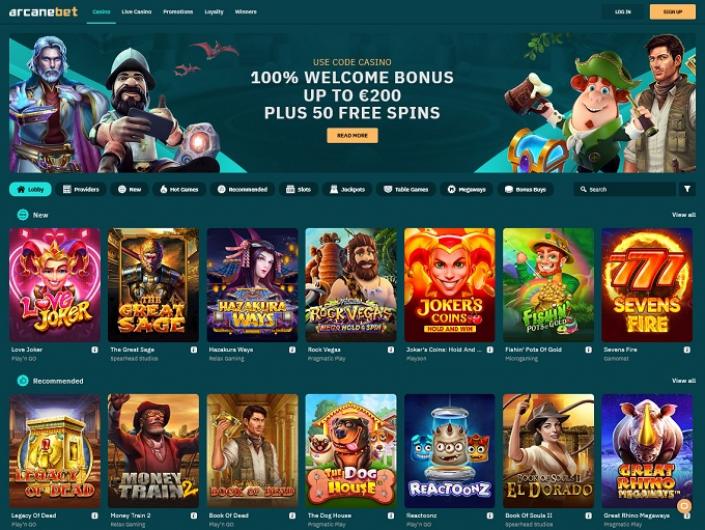Go to Promotions in the top menu

[x=178, y=12]
